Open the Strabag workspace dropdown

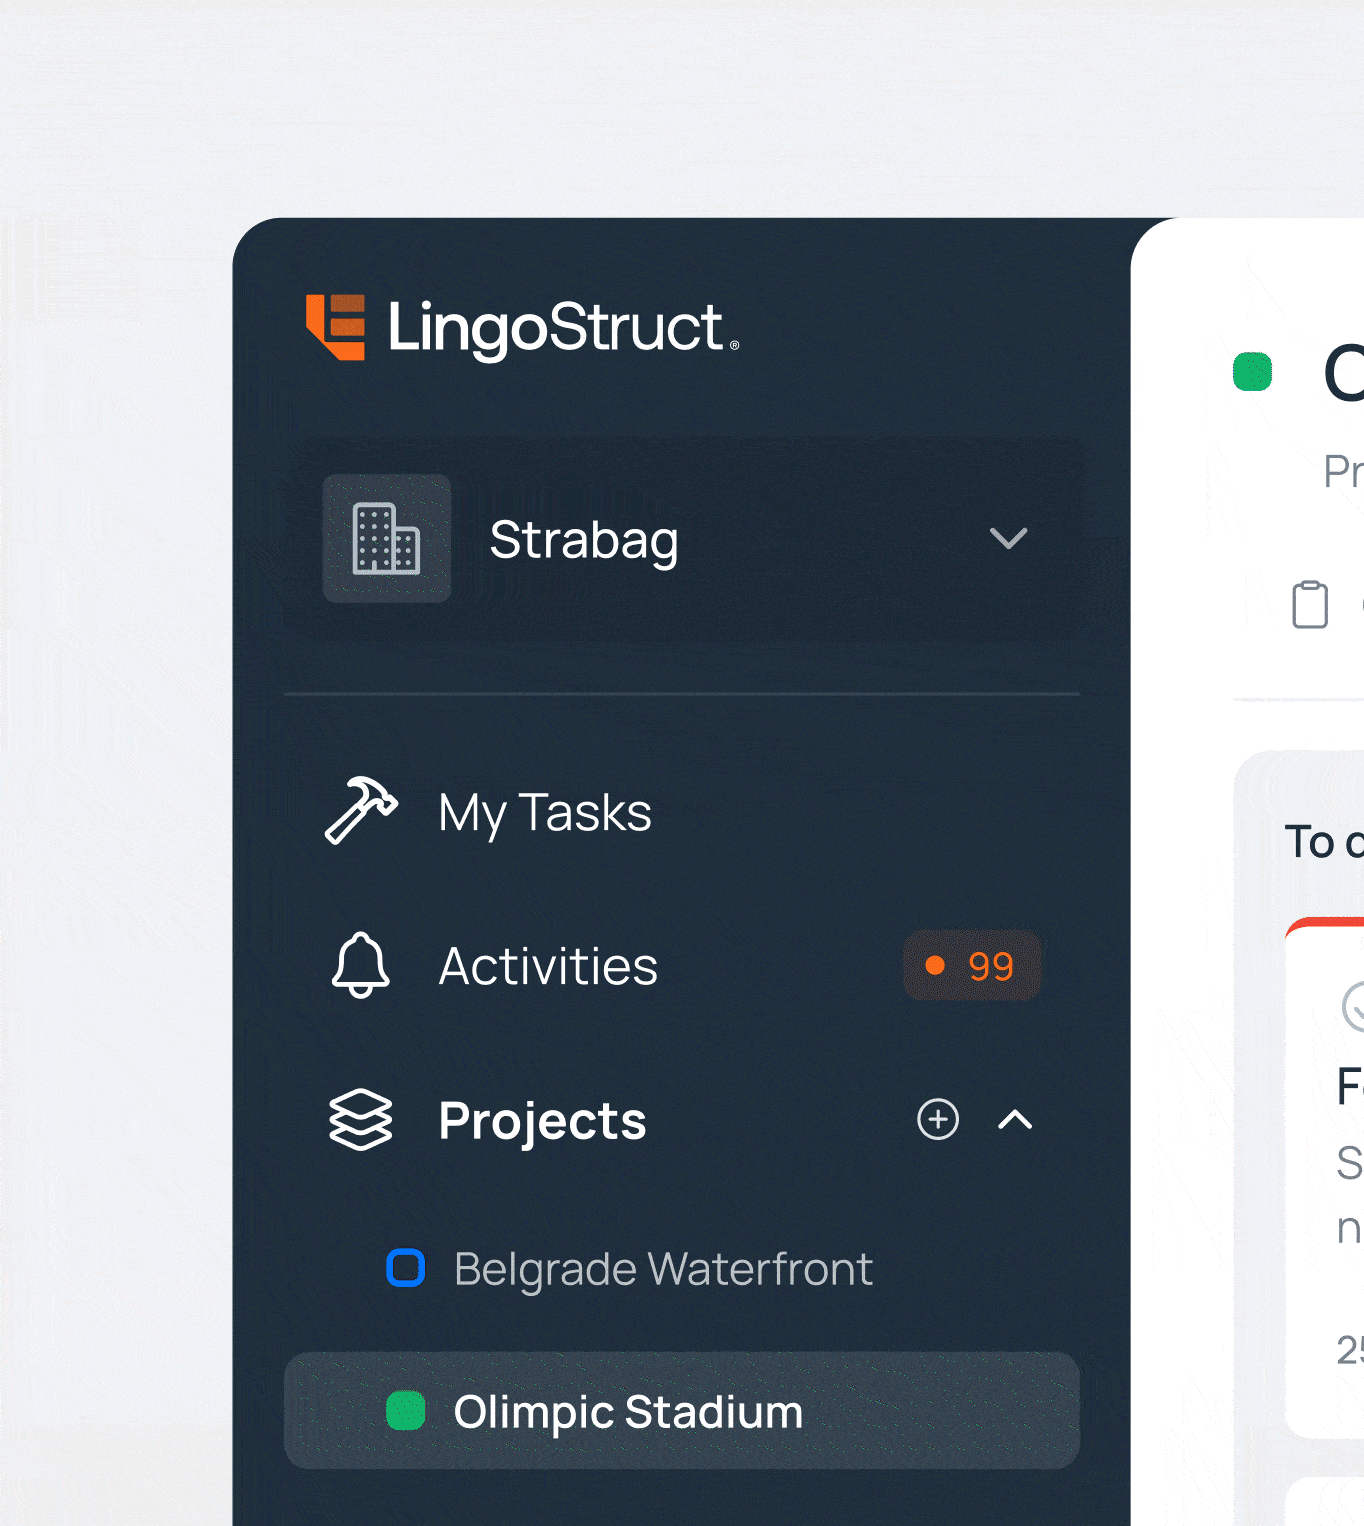point(1009,539)
